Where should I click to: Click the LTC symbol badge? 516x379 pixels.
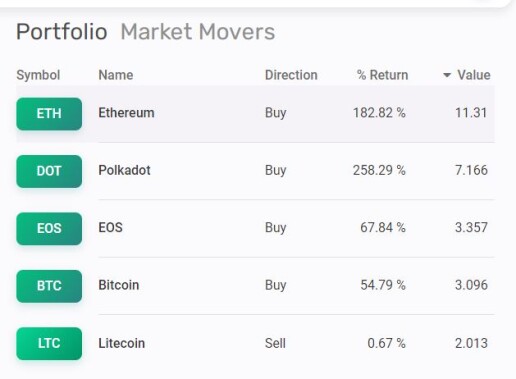click(x=49, y=343)
